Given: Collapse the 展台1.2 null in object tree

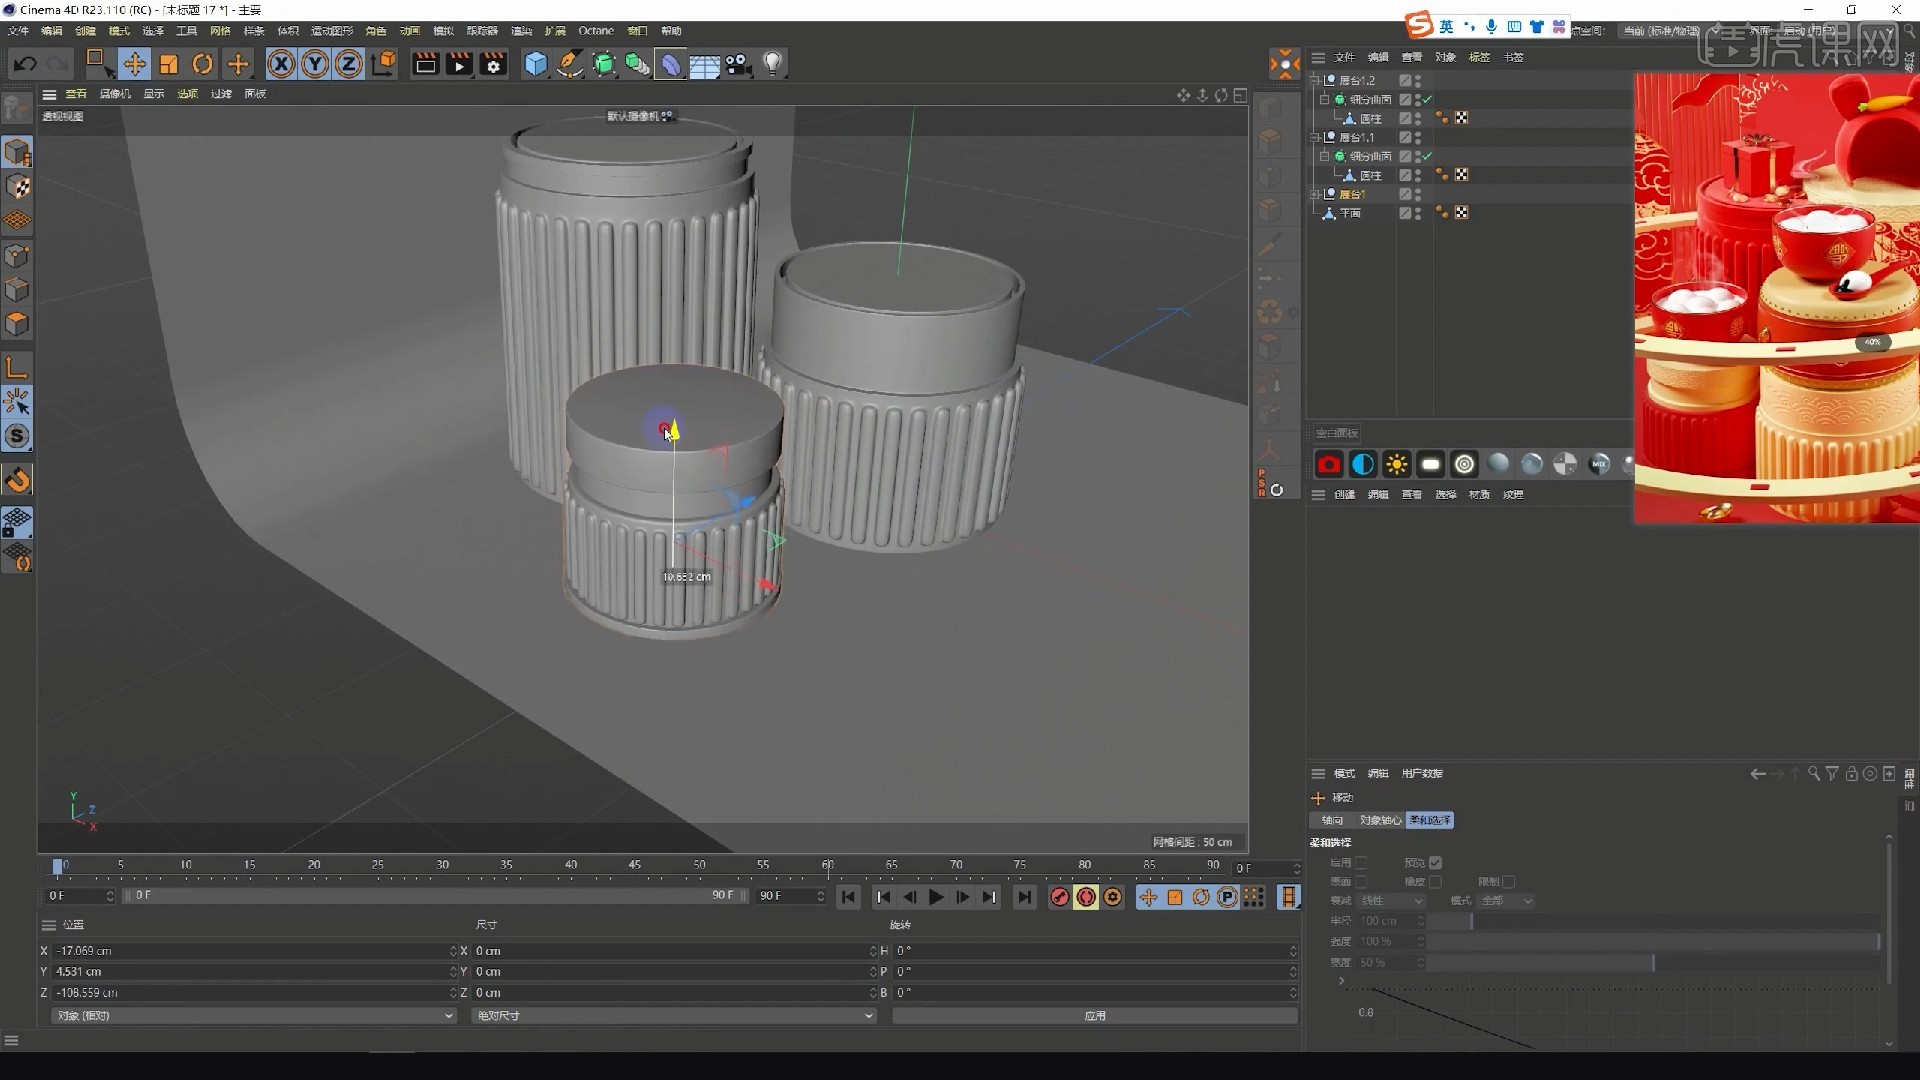Looking at the screenshot, I should tap(1316, 80).
